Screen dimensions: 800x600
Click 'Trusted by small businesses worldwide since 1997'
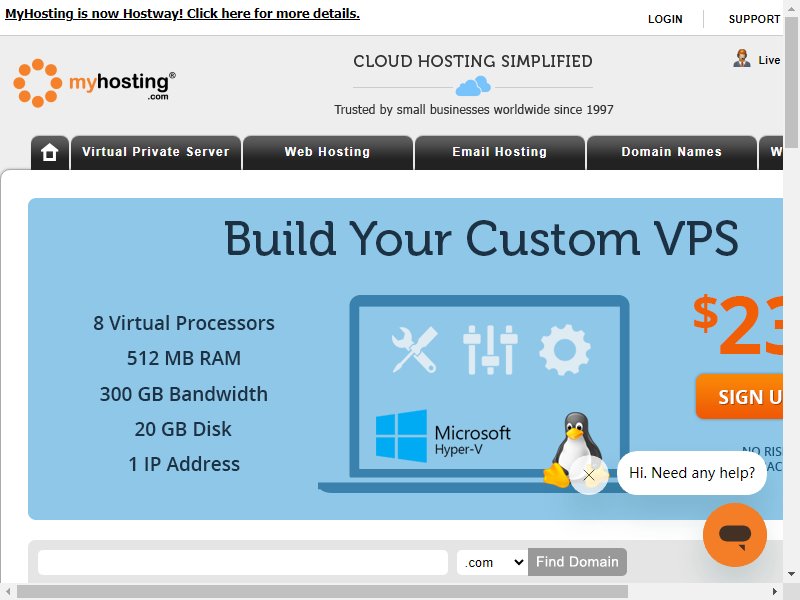[x=474, y=110]
